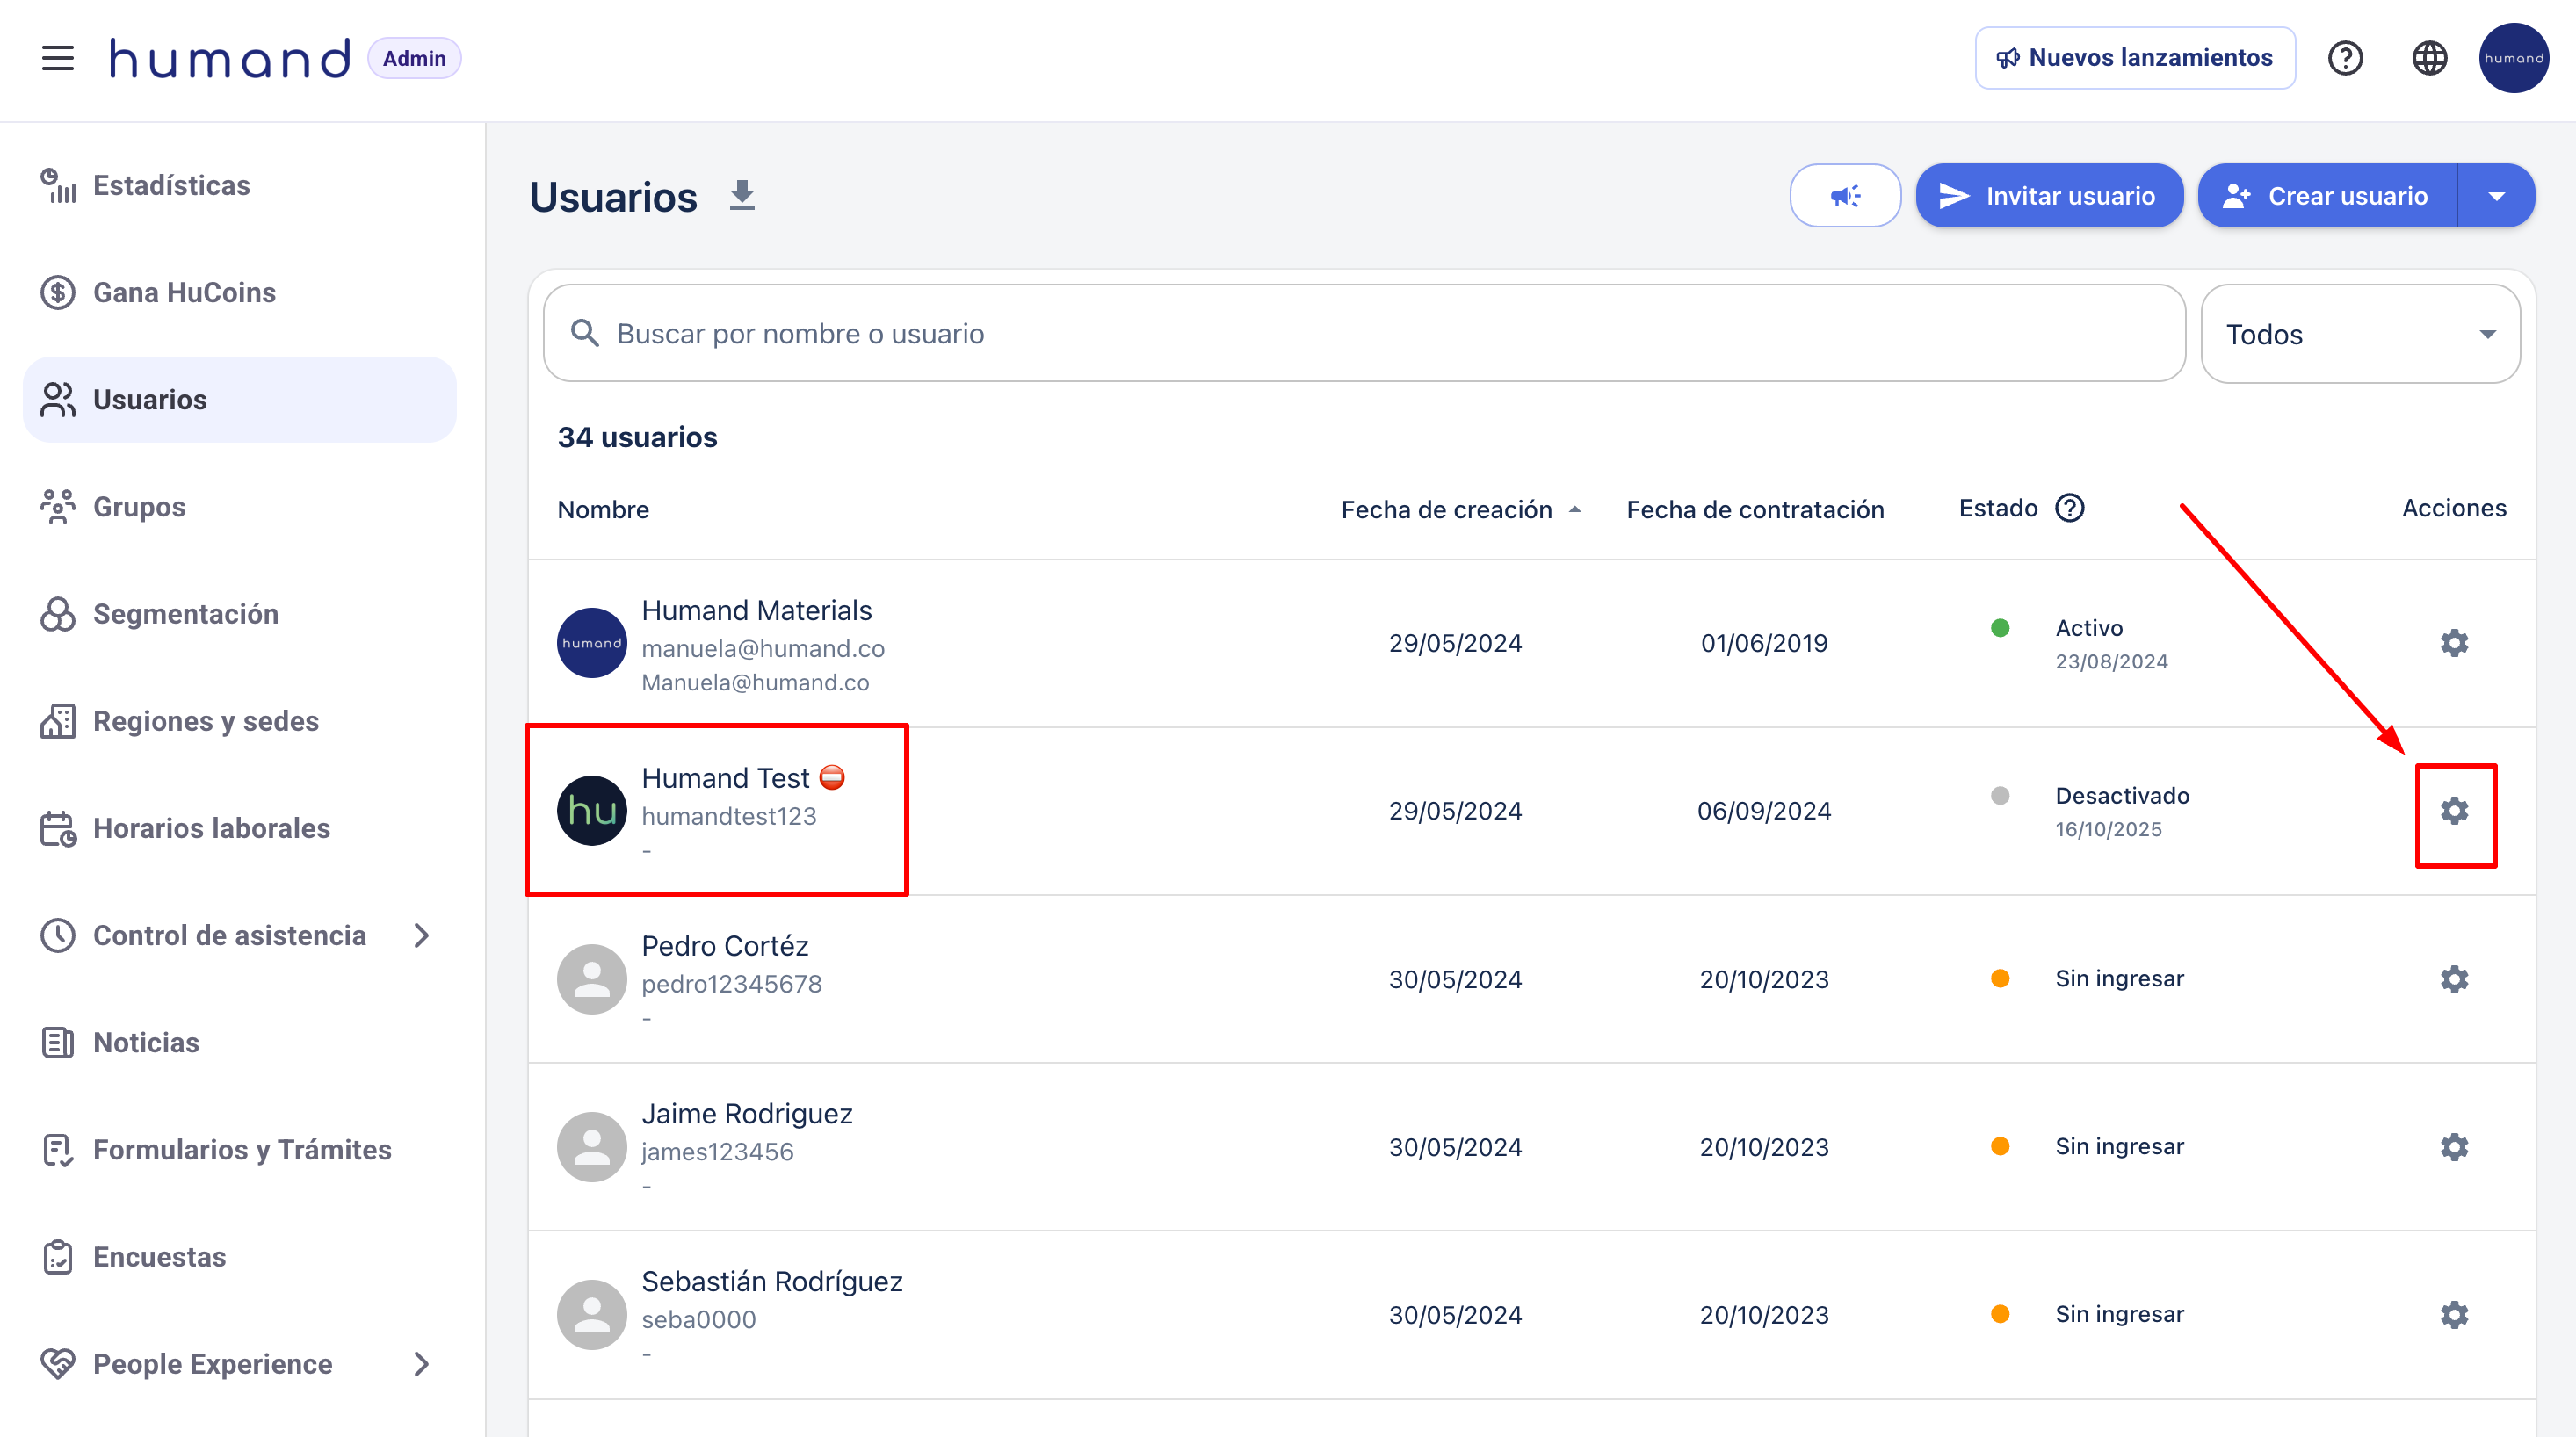Open the hamburger menu icon

click(x=58, y=58)
